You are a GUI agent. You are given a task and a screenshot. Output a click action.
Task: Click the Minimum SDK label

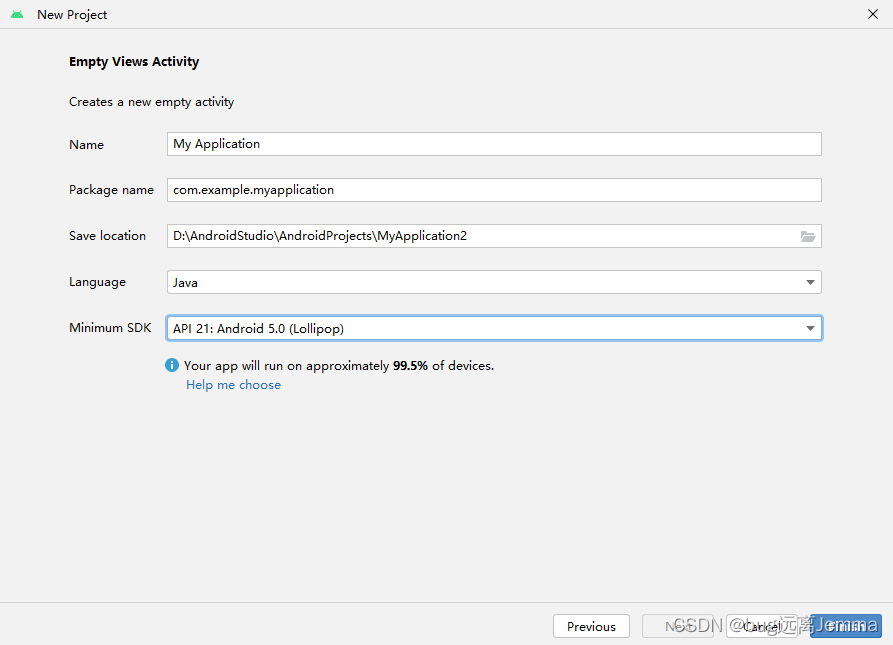tap(110, 328)
